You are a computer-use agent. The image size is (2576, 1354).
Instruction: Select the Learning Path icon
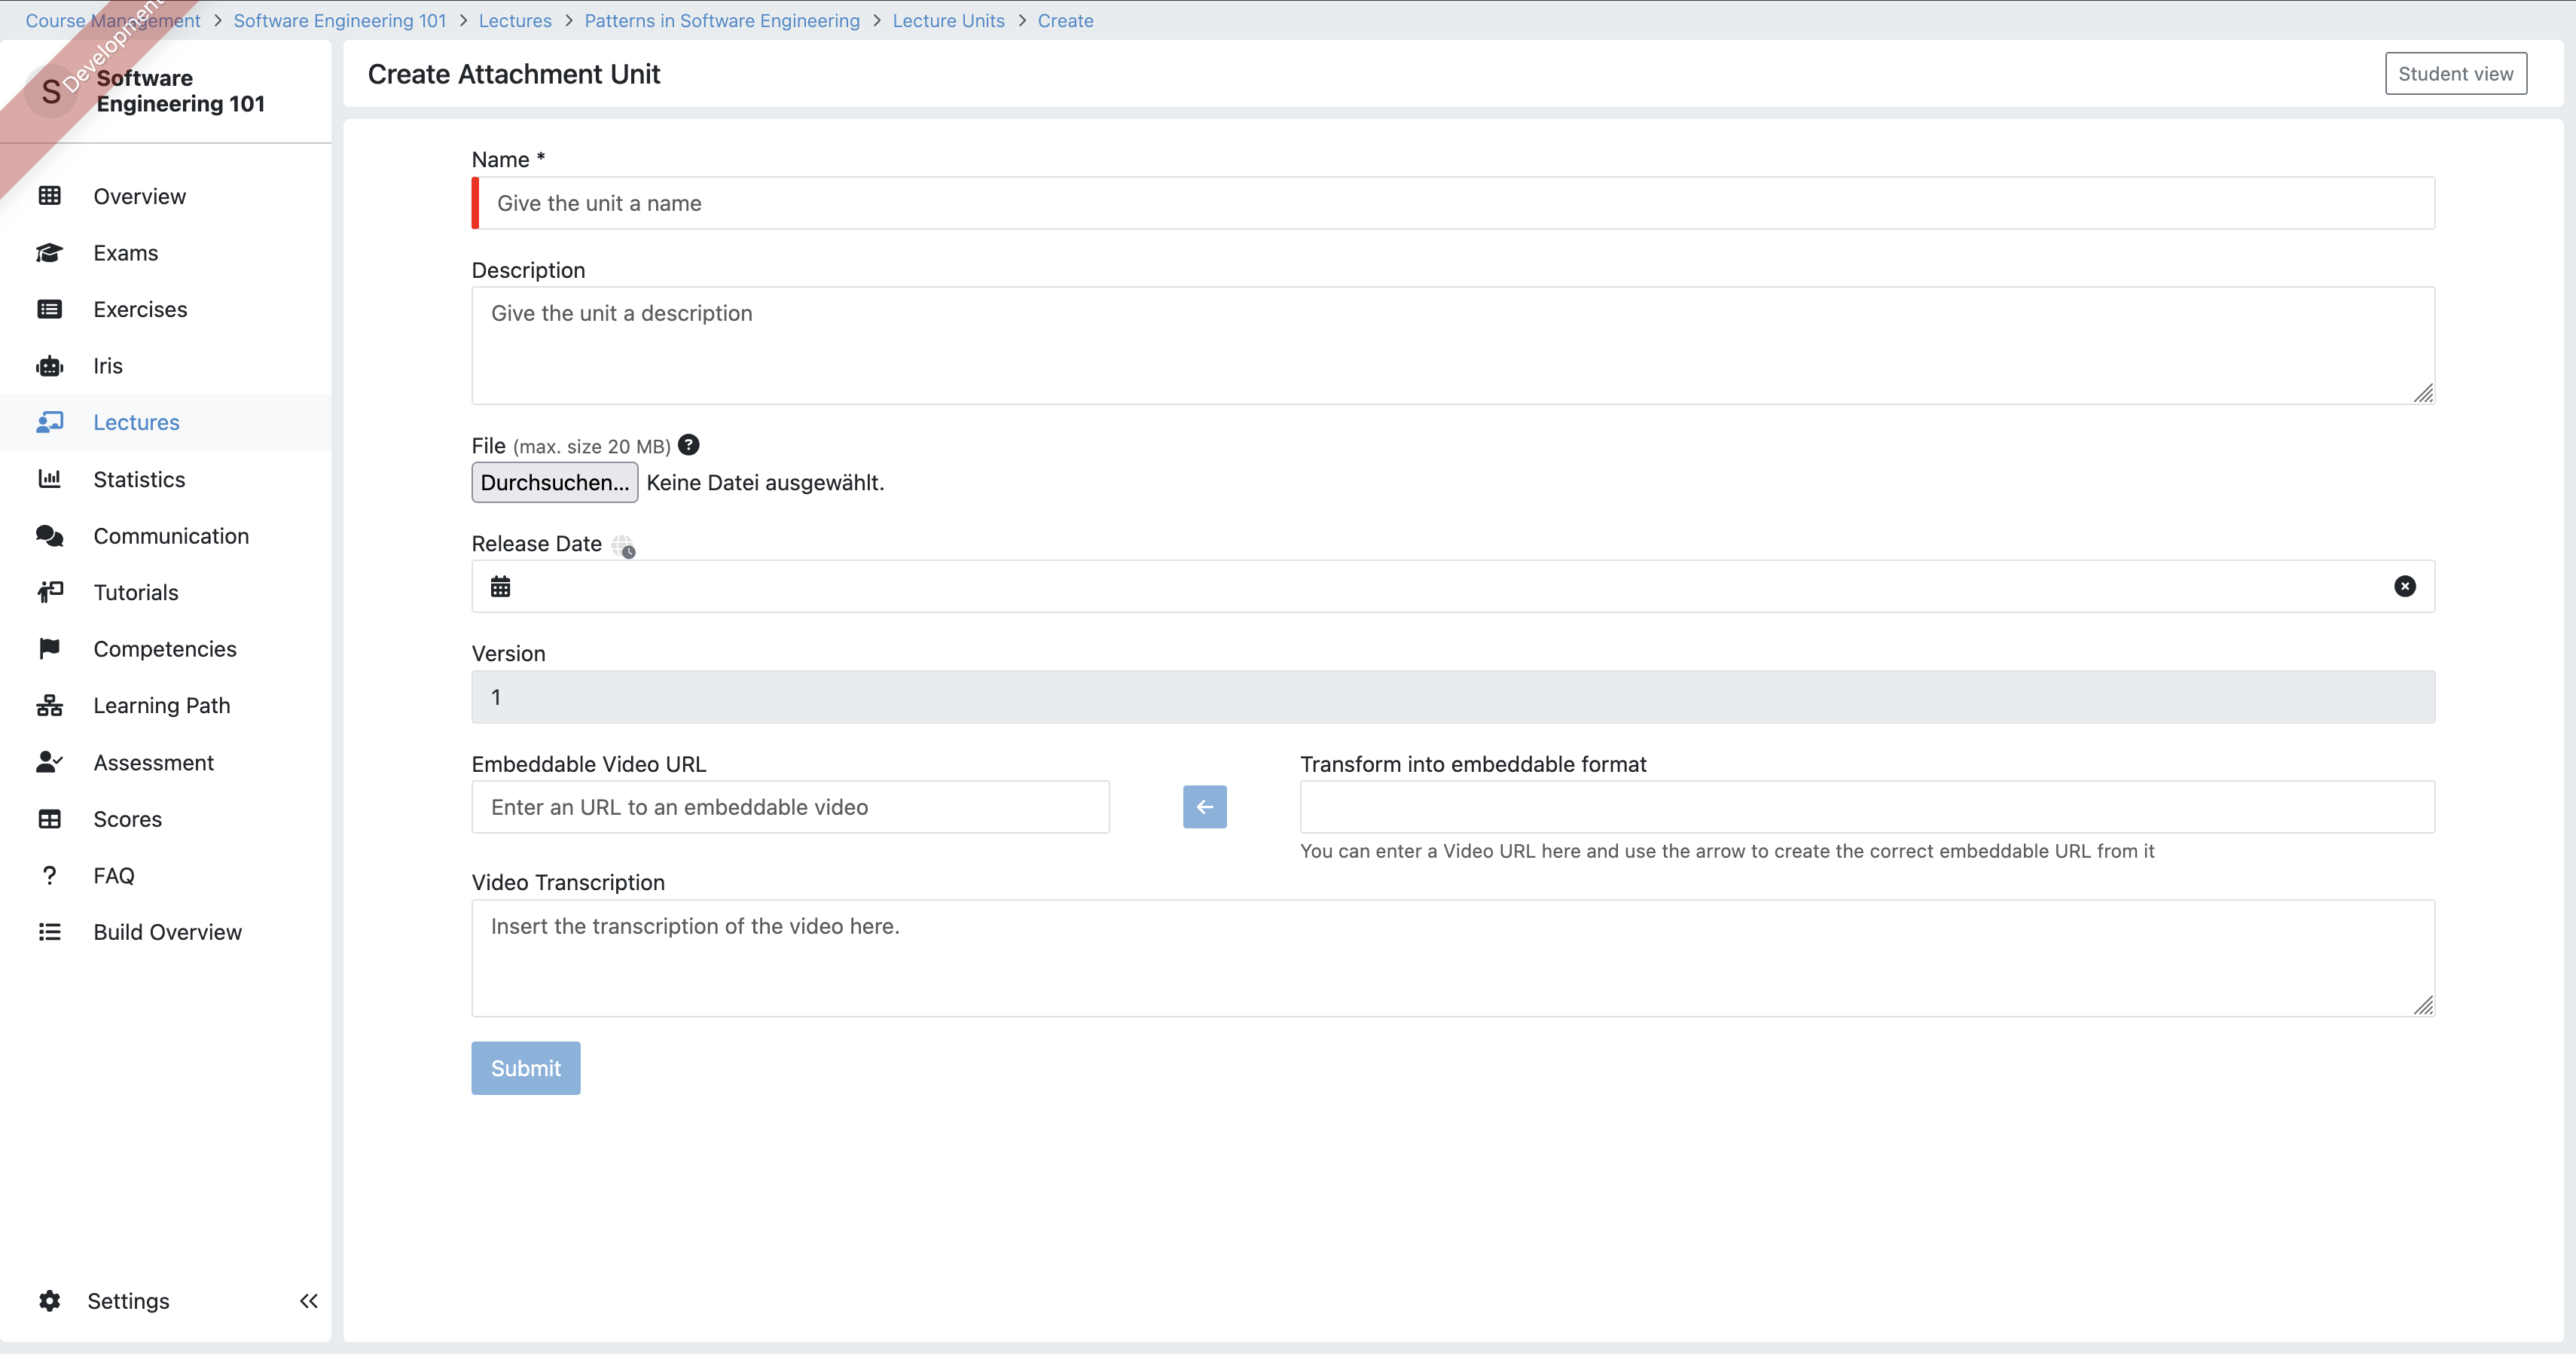click(x=50, y=705)
